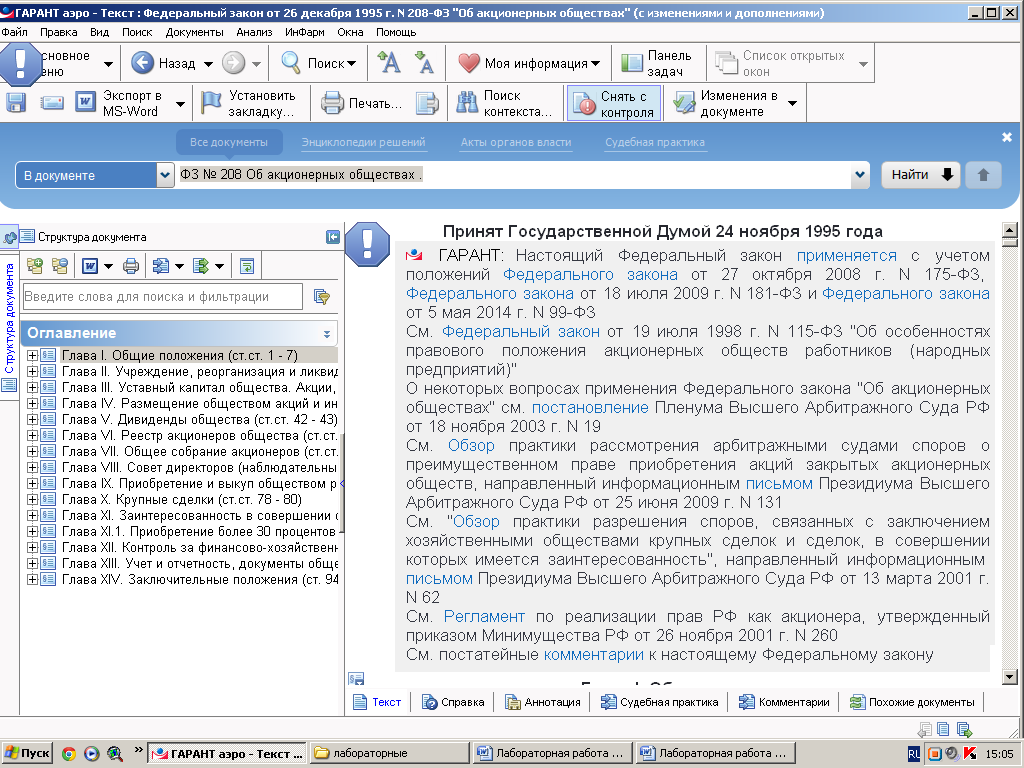The width and height of the screenshot is (1024, 768).
Task: Click Word export icon in structure panel toolbar
Action: click(x=89, y=266)
